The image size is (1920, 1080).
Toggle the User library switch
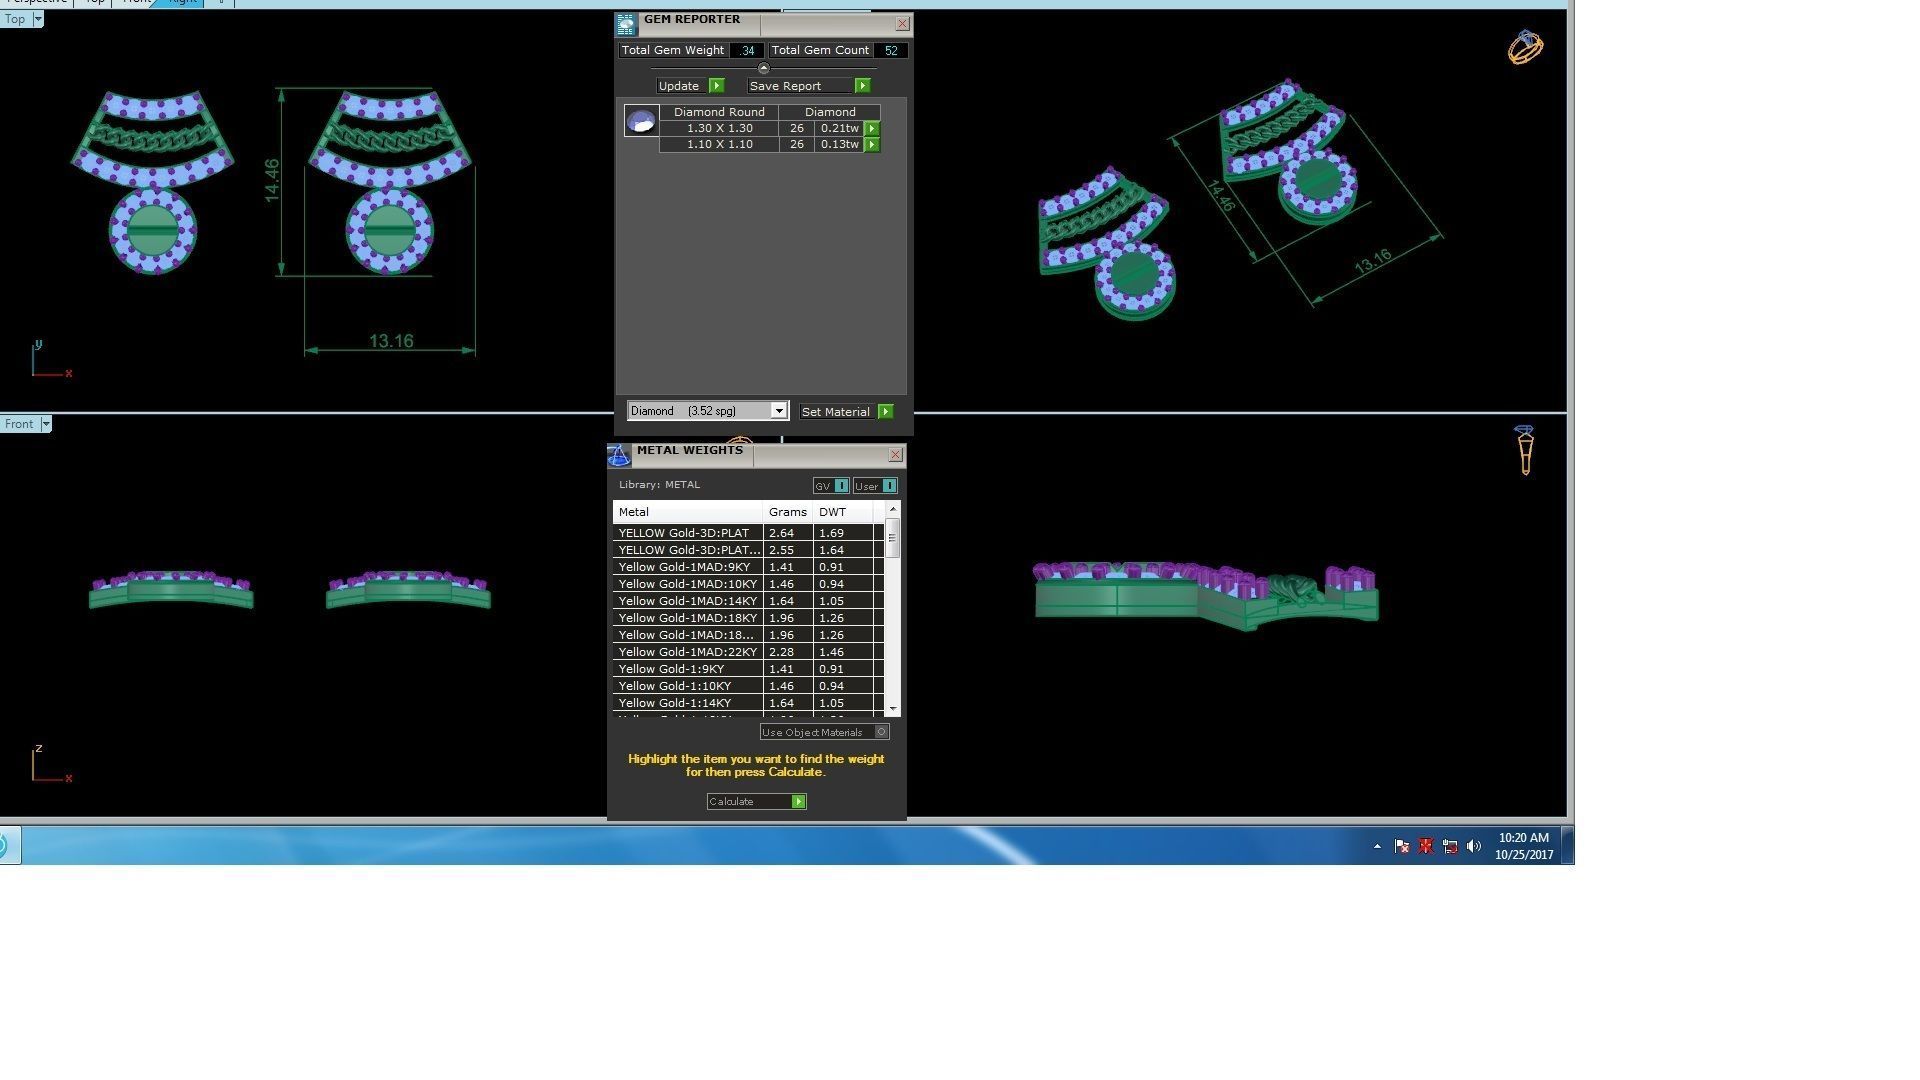[x=889, y=486]
